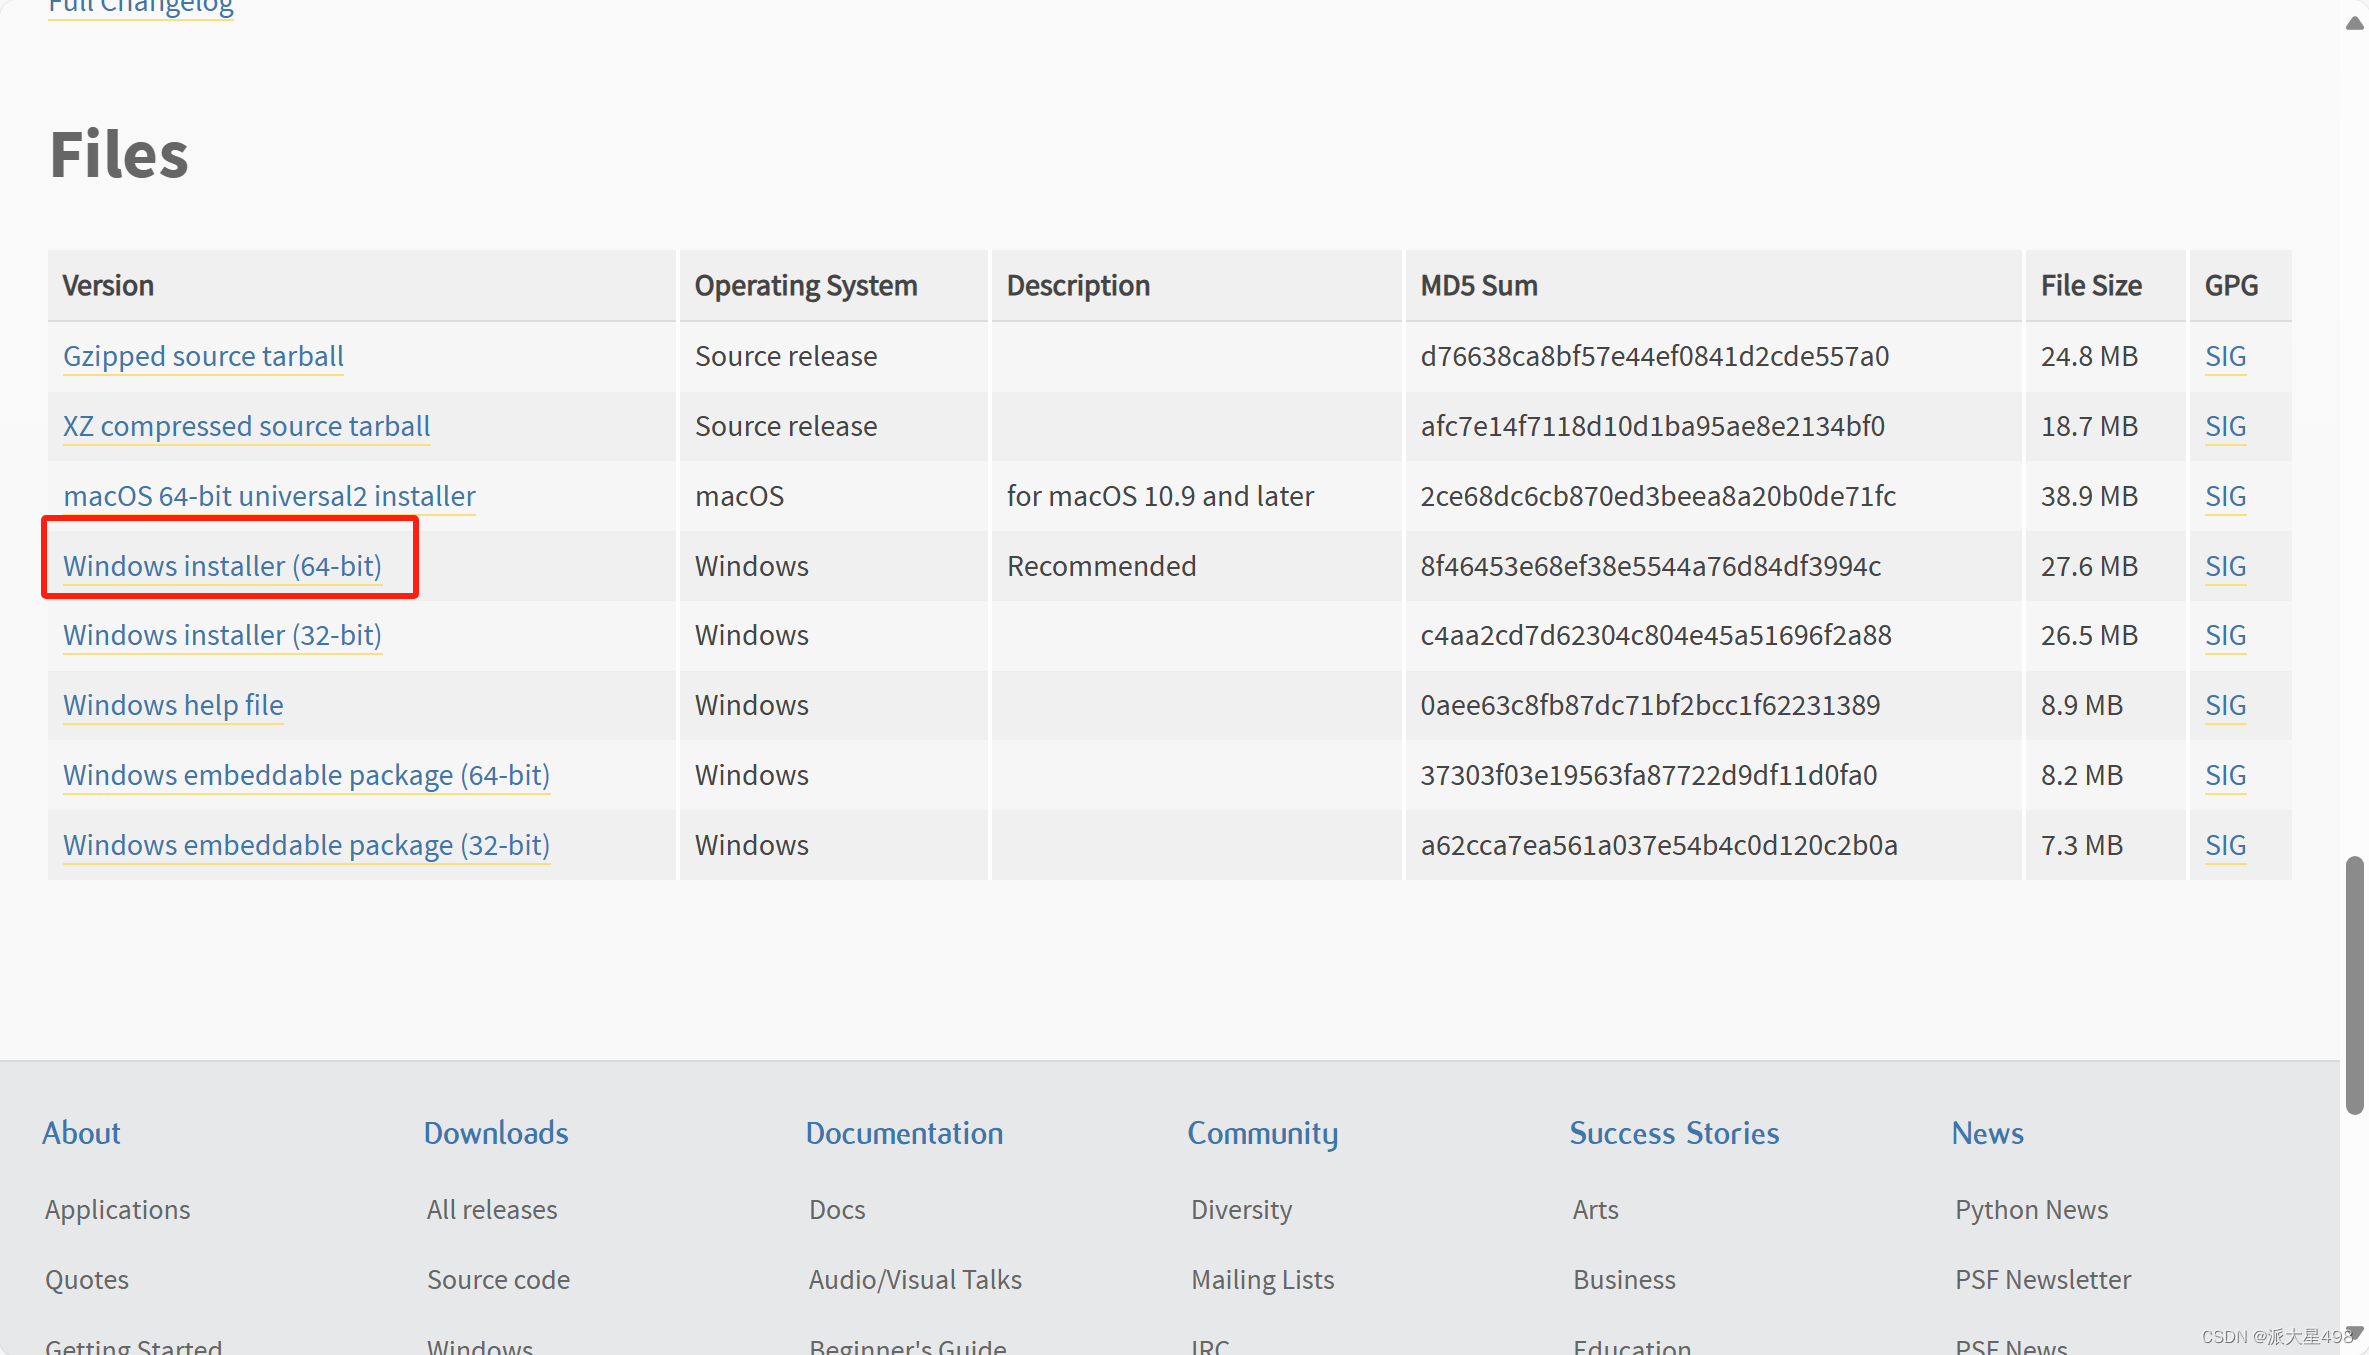Viewport: 2369px width, 1355px height.
Task: Download the XZ compressed source tarball
Action: (246, 426)
